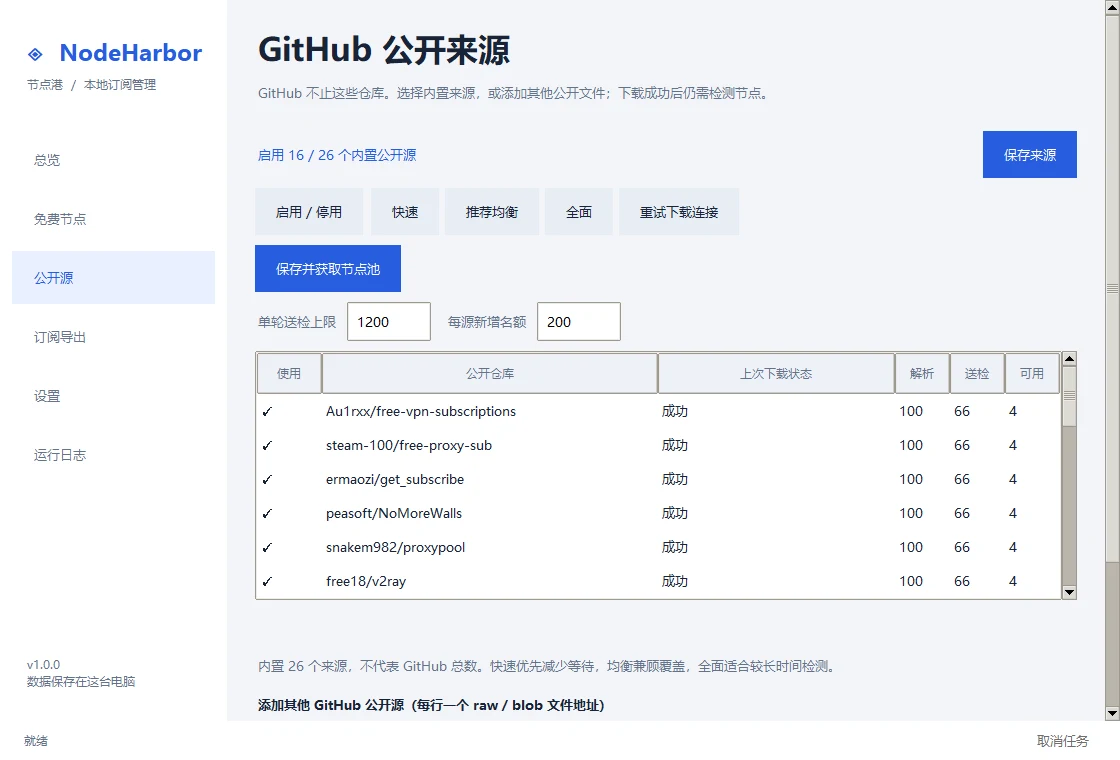Click the 保存来源 button
This screenshot has height=760, width=1120.
coord(1029,155)
